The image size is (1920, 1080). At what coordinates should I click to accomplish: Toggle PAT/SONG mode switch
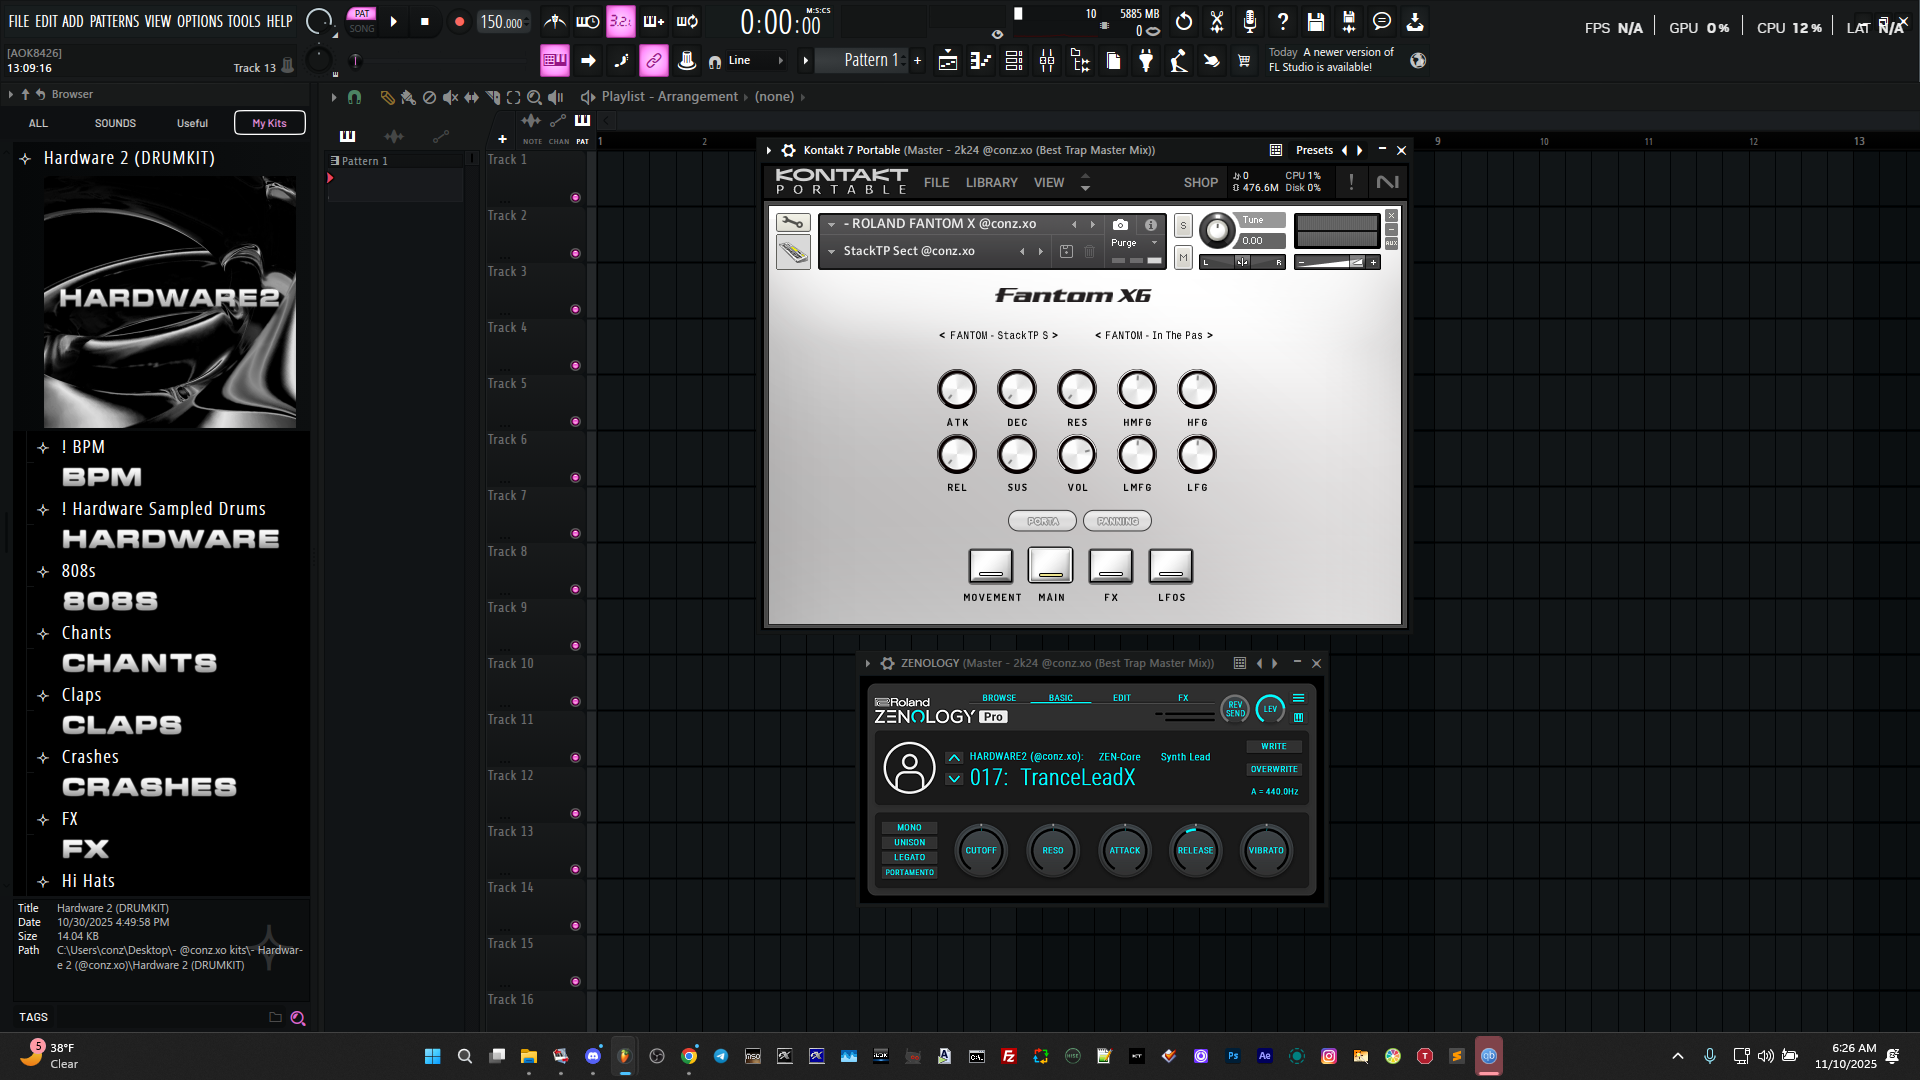click(x=362, y=21)
